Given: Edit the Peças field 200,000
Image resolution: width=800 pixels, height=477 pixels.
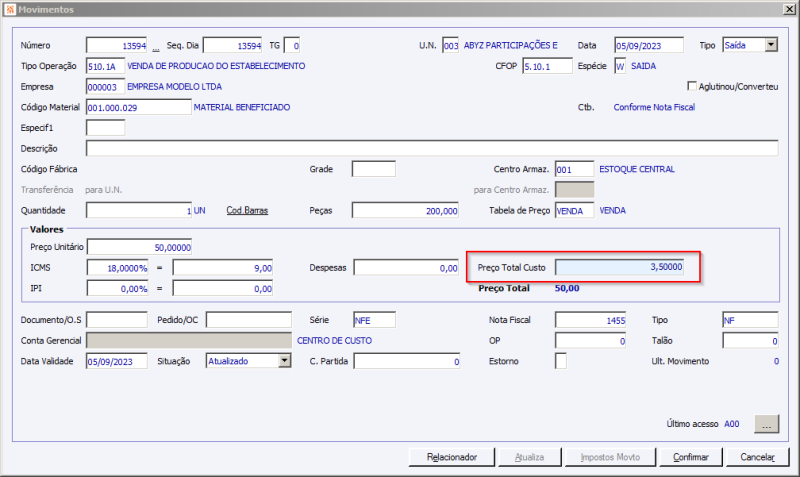Looking at the screenshot, I should pos(405,210).
